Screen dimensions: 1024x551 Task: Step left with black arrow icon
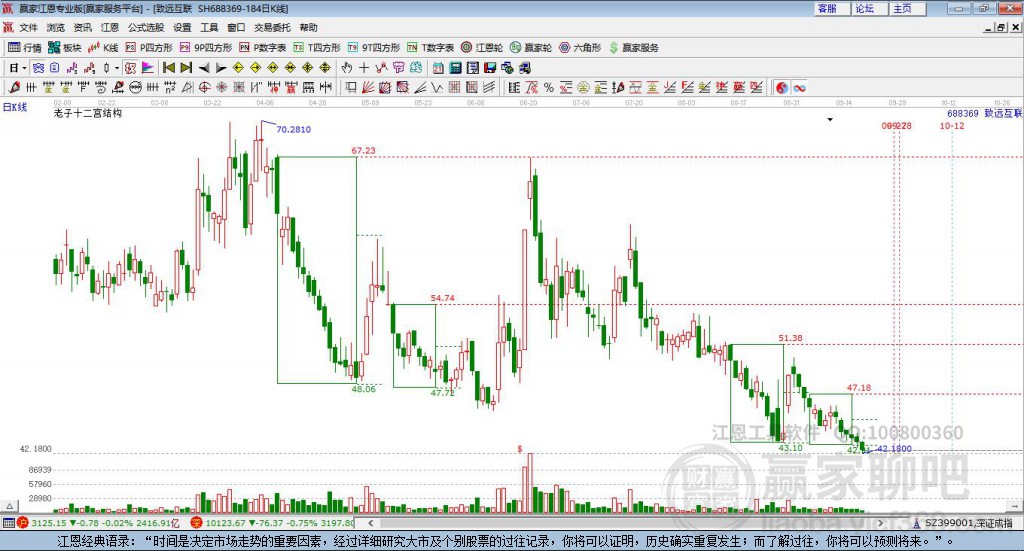[204, 68]
